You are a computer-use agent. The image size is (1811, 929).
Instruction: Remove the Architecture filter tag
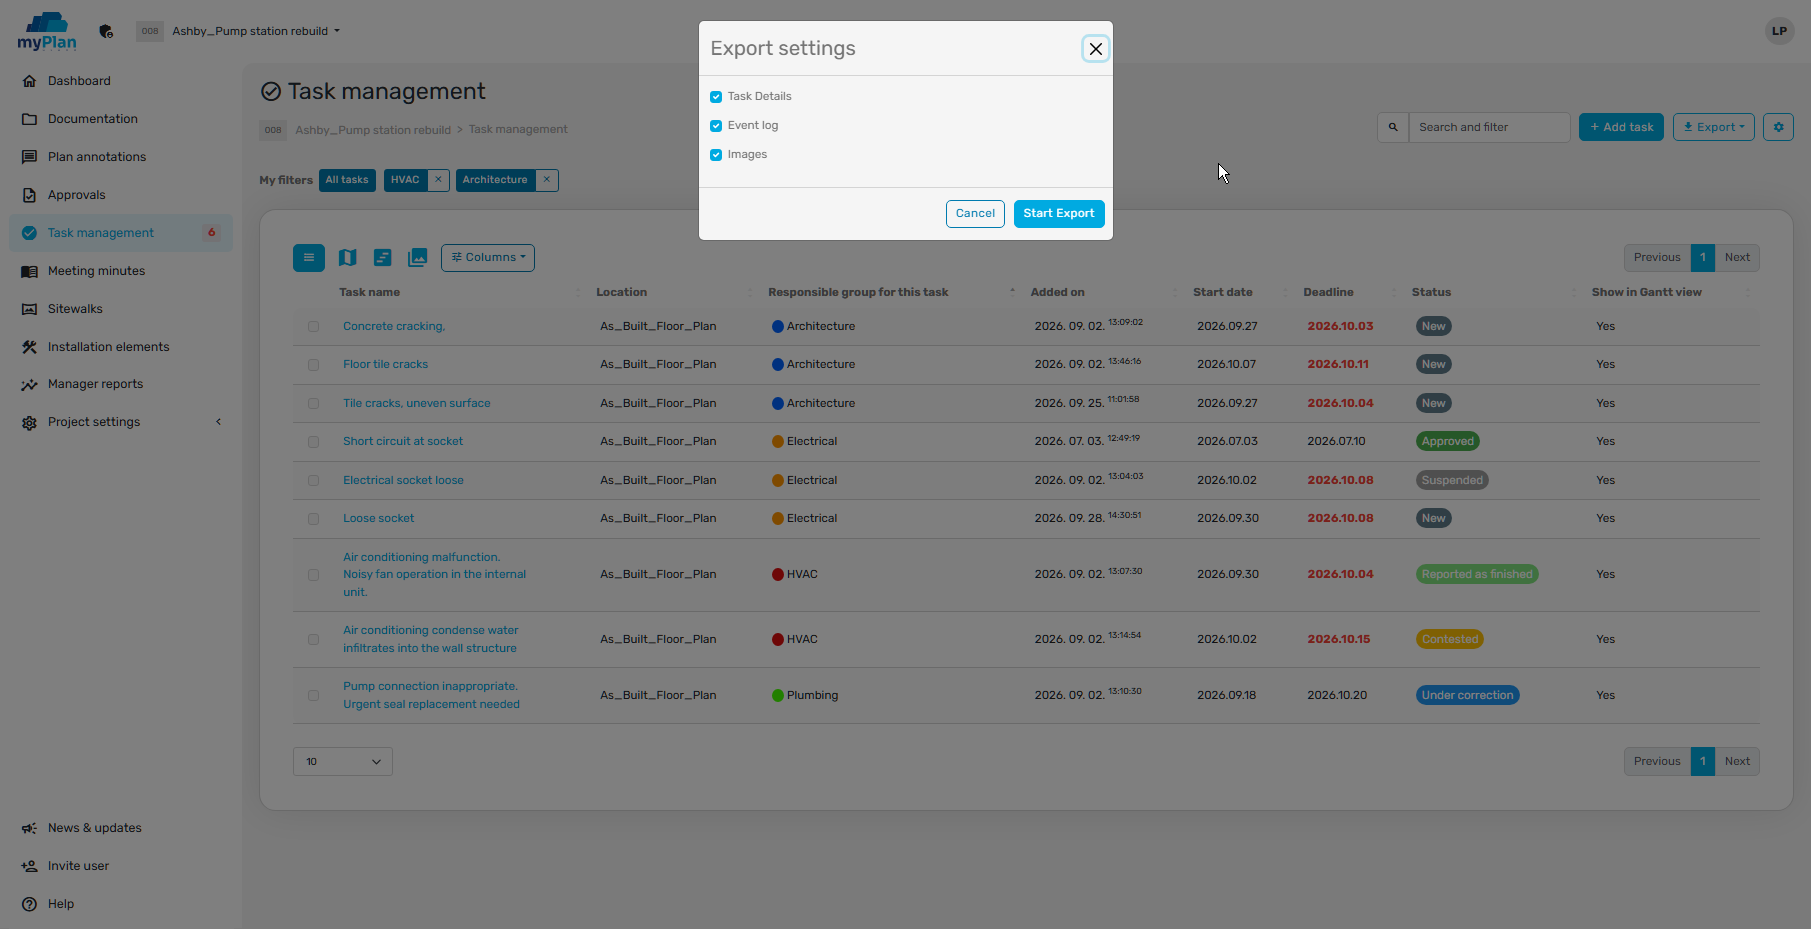[547, 180]
